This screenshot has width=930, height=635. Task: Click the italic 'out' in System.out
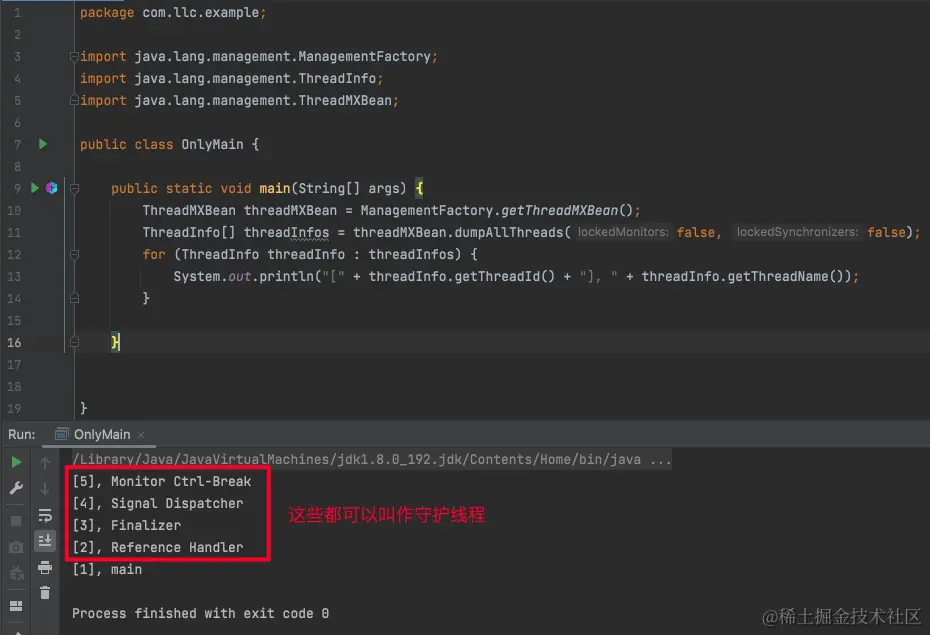[x=240, y=276]
